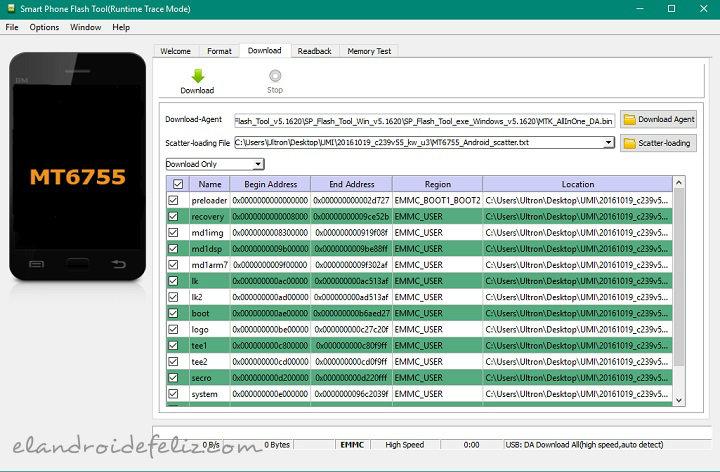Uncheck the md1arm7 partition checkbox
Screen dimensions: 720x472
173,264
